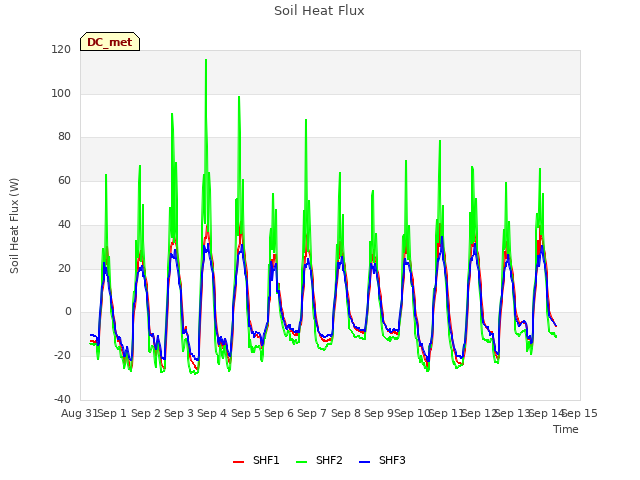Click the 120 y-axis tick label
The image size is (640, 480).
pos(61,49)
